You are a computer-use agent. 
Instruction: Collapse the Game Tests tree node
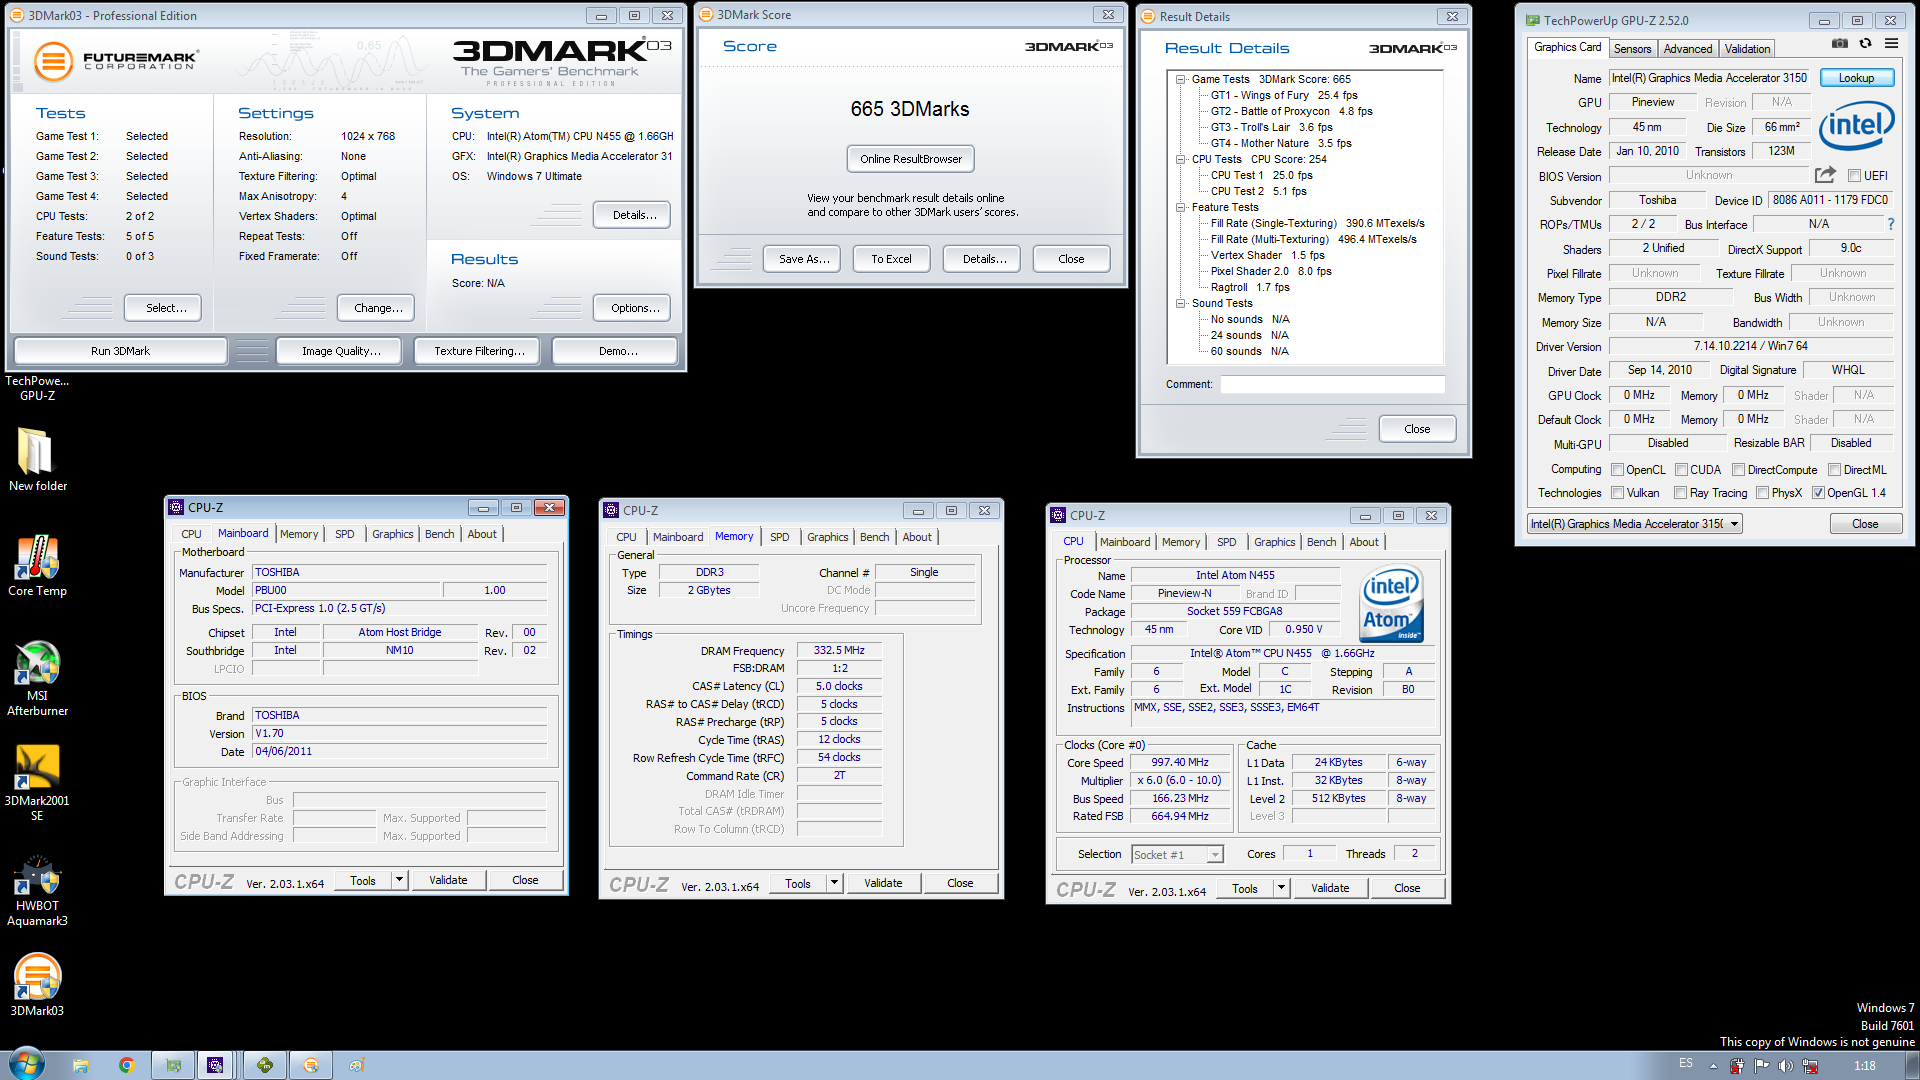coord(1180,79)
